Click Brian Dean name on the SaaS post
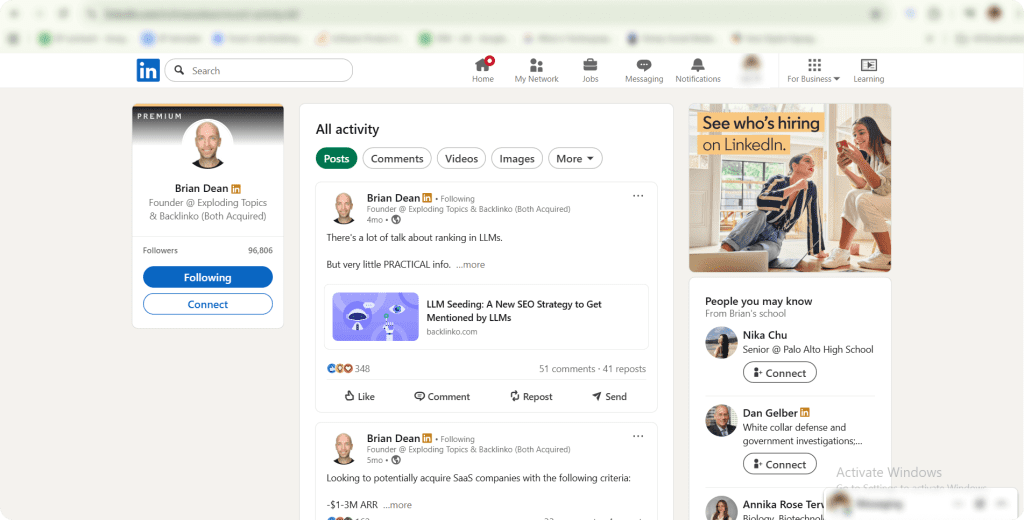Screen dimensions: 1024x520 [393, 438]
